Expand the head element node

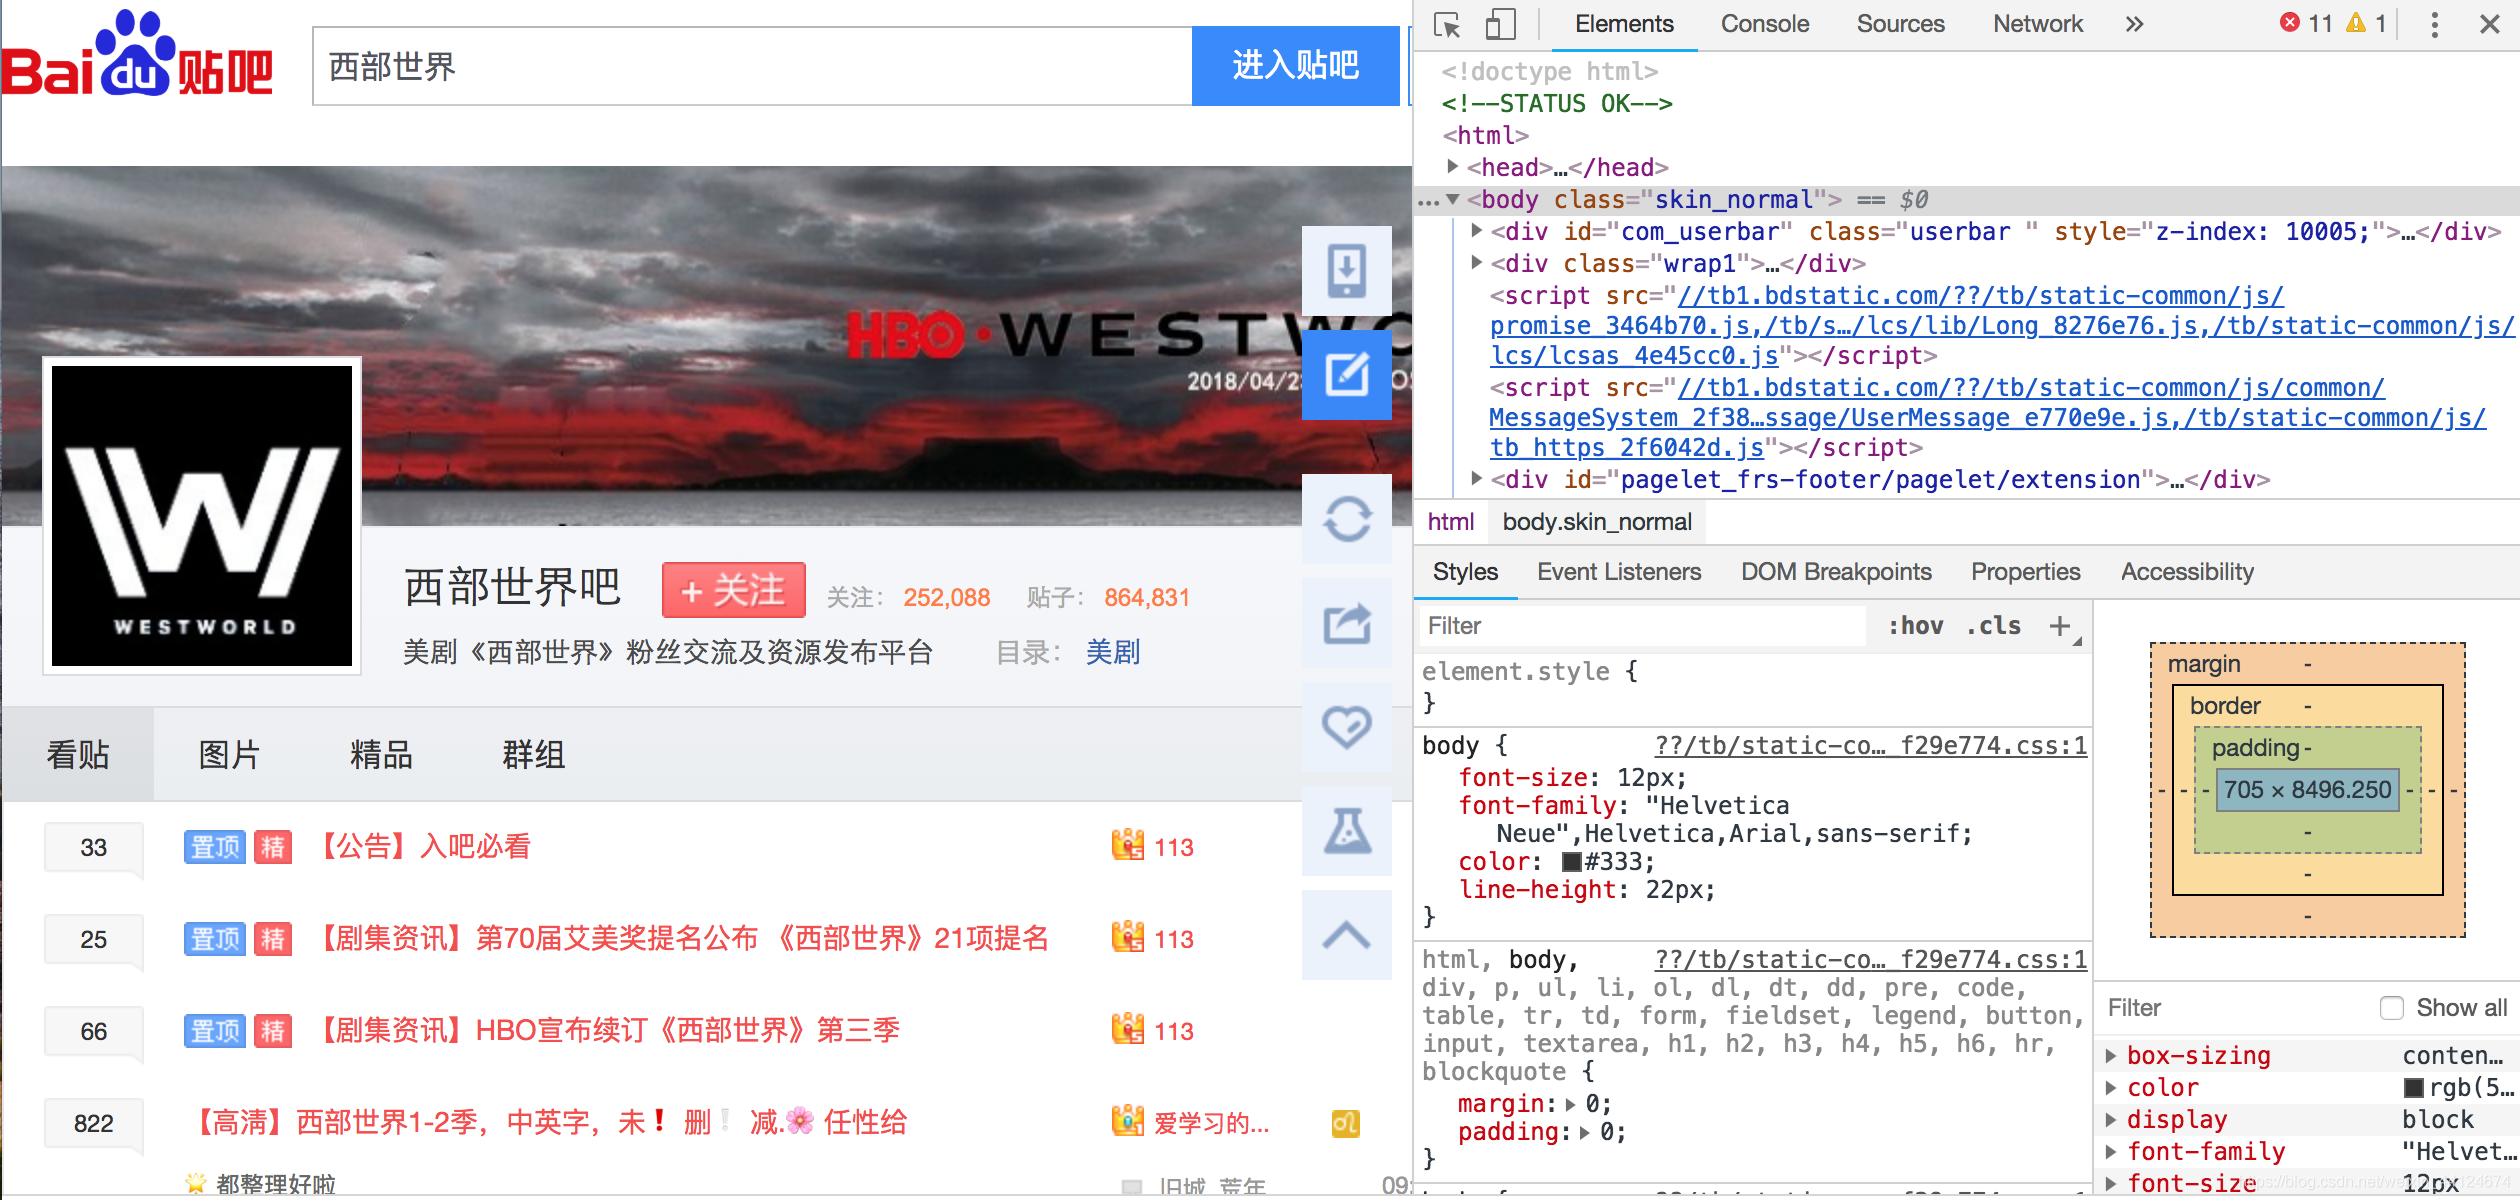pos(1453,166)
